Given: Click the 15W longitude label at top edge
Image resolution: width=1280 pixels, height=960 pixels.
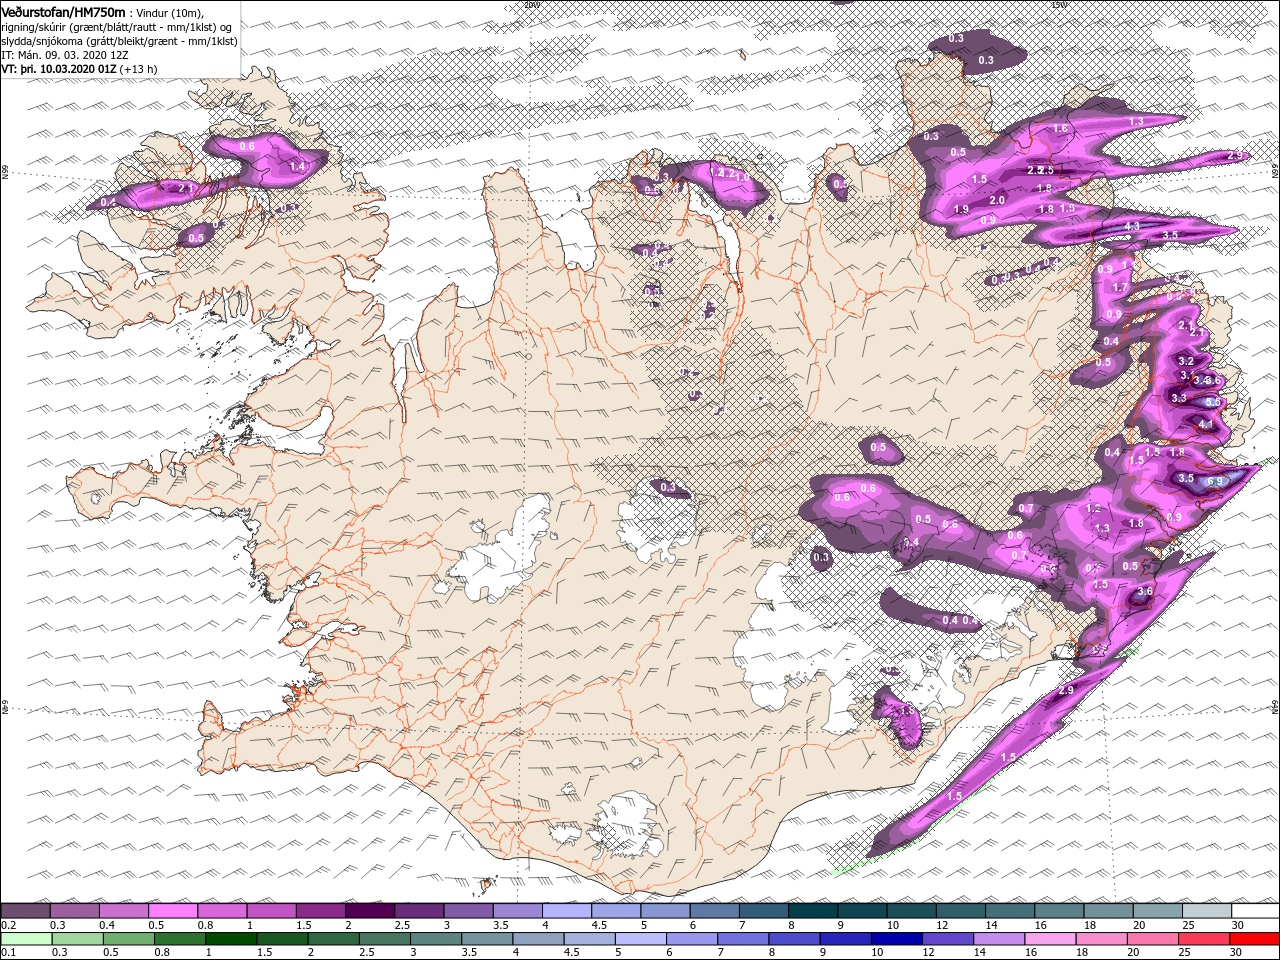Looking at the screenshot, I should pyautogui.click(x=1059, y=4).
